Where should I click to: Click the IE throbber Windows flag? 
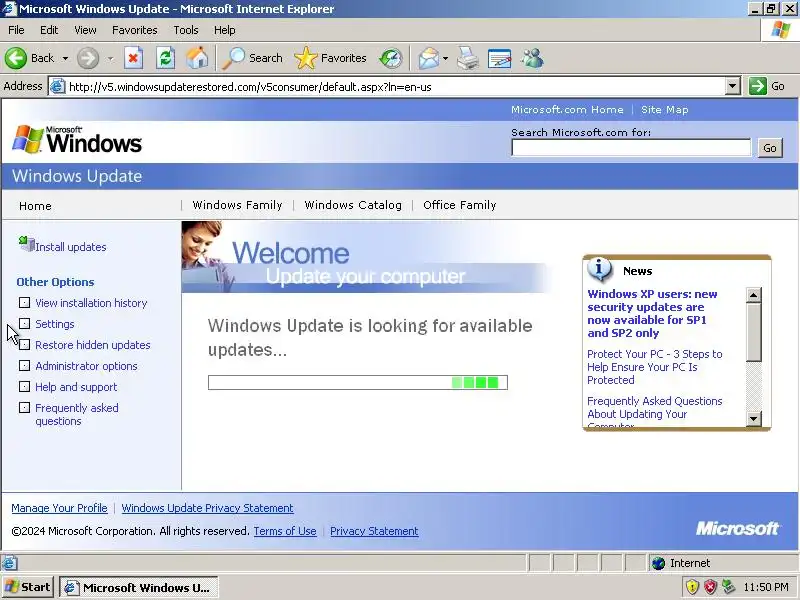pos(781,30)
